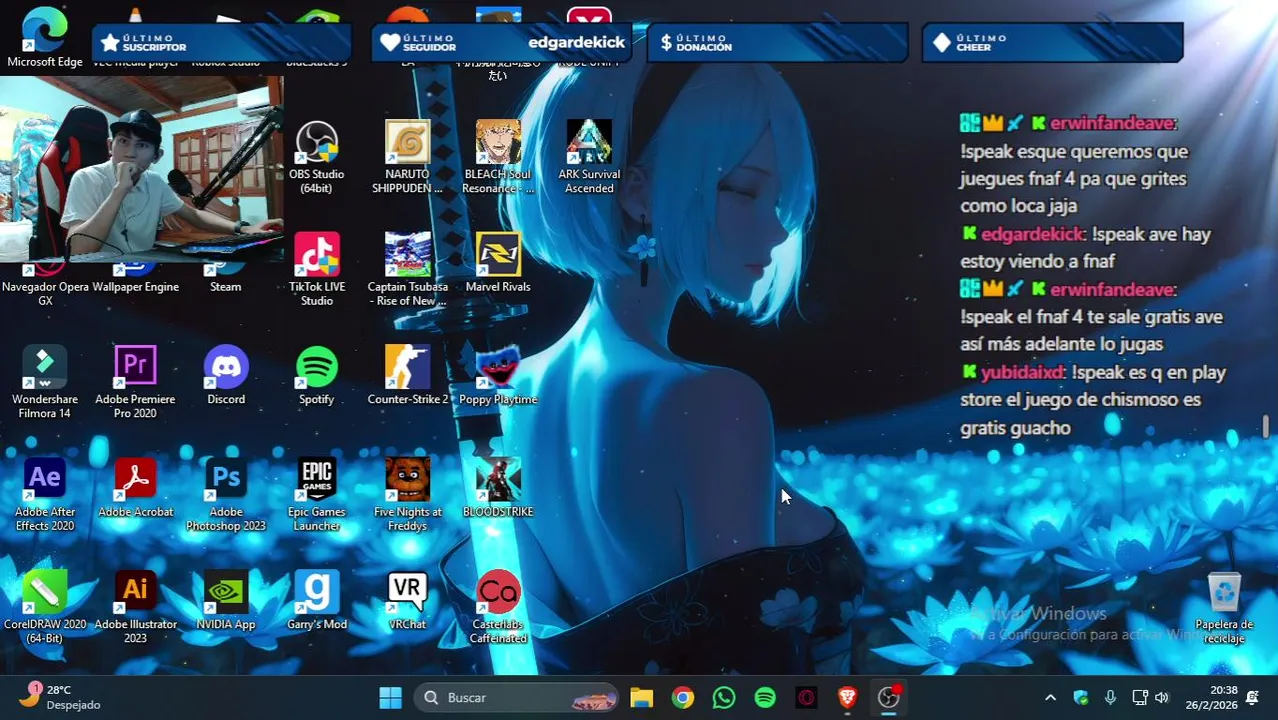Click Último Cheer overlay banner
This screenshot has width=1278, height=720.
(x=1052, y=42)
